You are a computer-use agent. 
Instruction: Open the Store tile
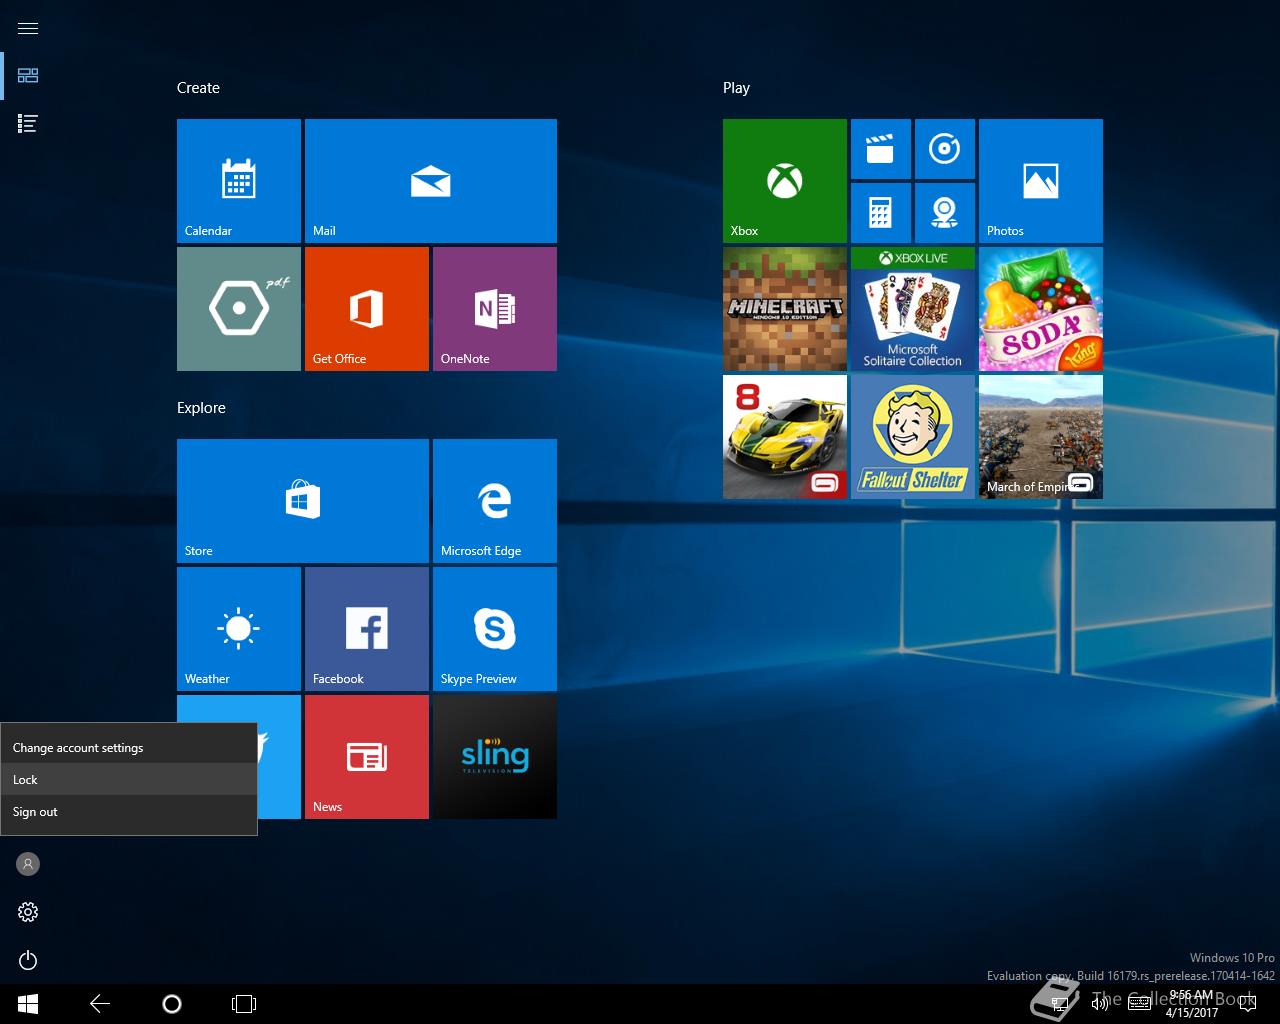(x=303, y=501)
